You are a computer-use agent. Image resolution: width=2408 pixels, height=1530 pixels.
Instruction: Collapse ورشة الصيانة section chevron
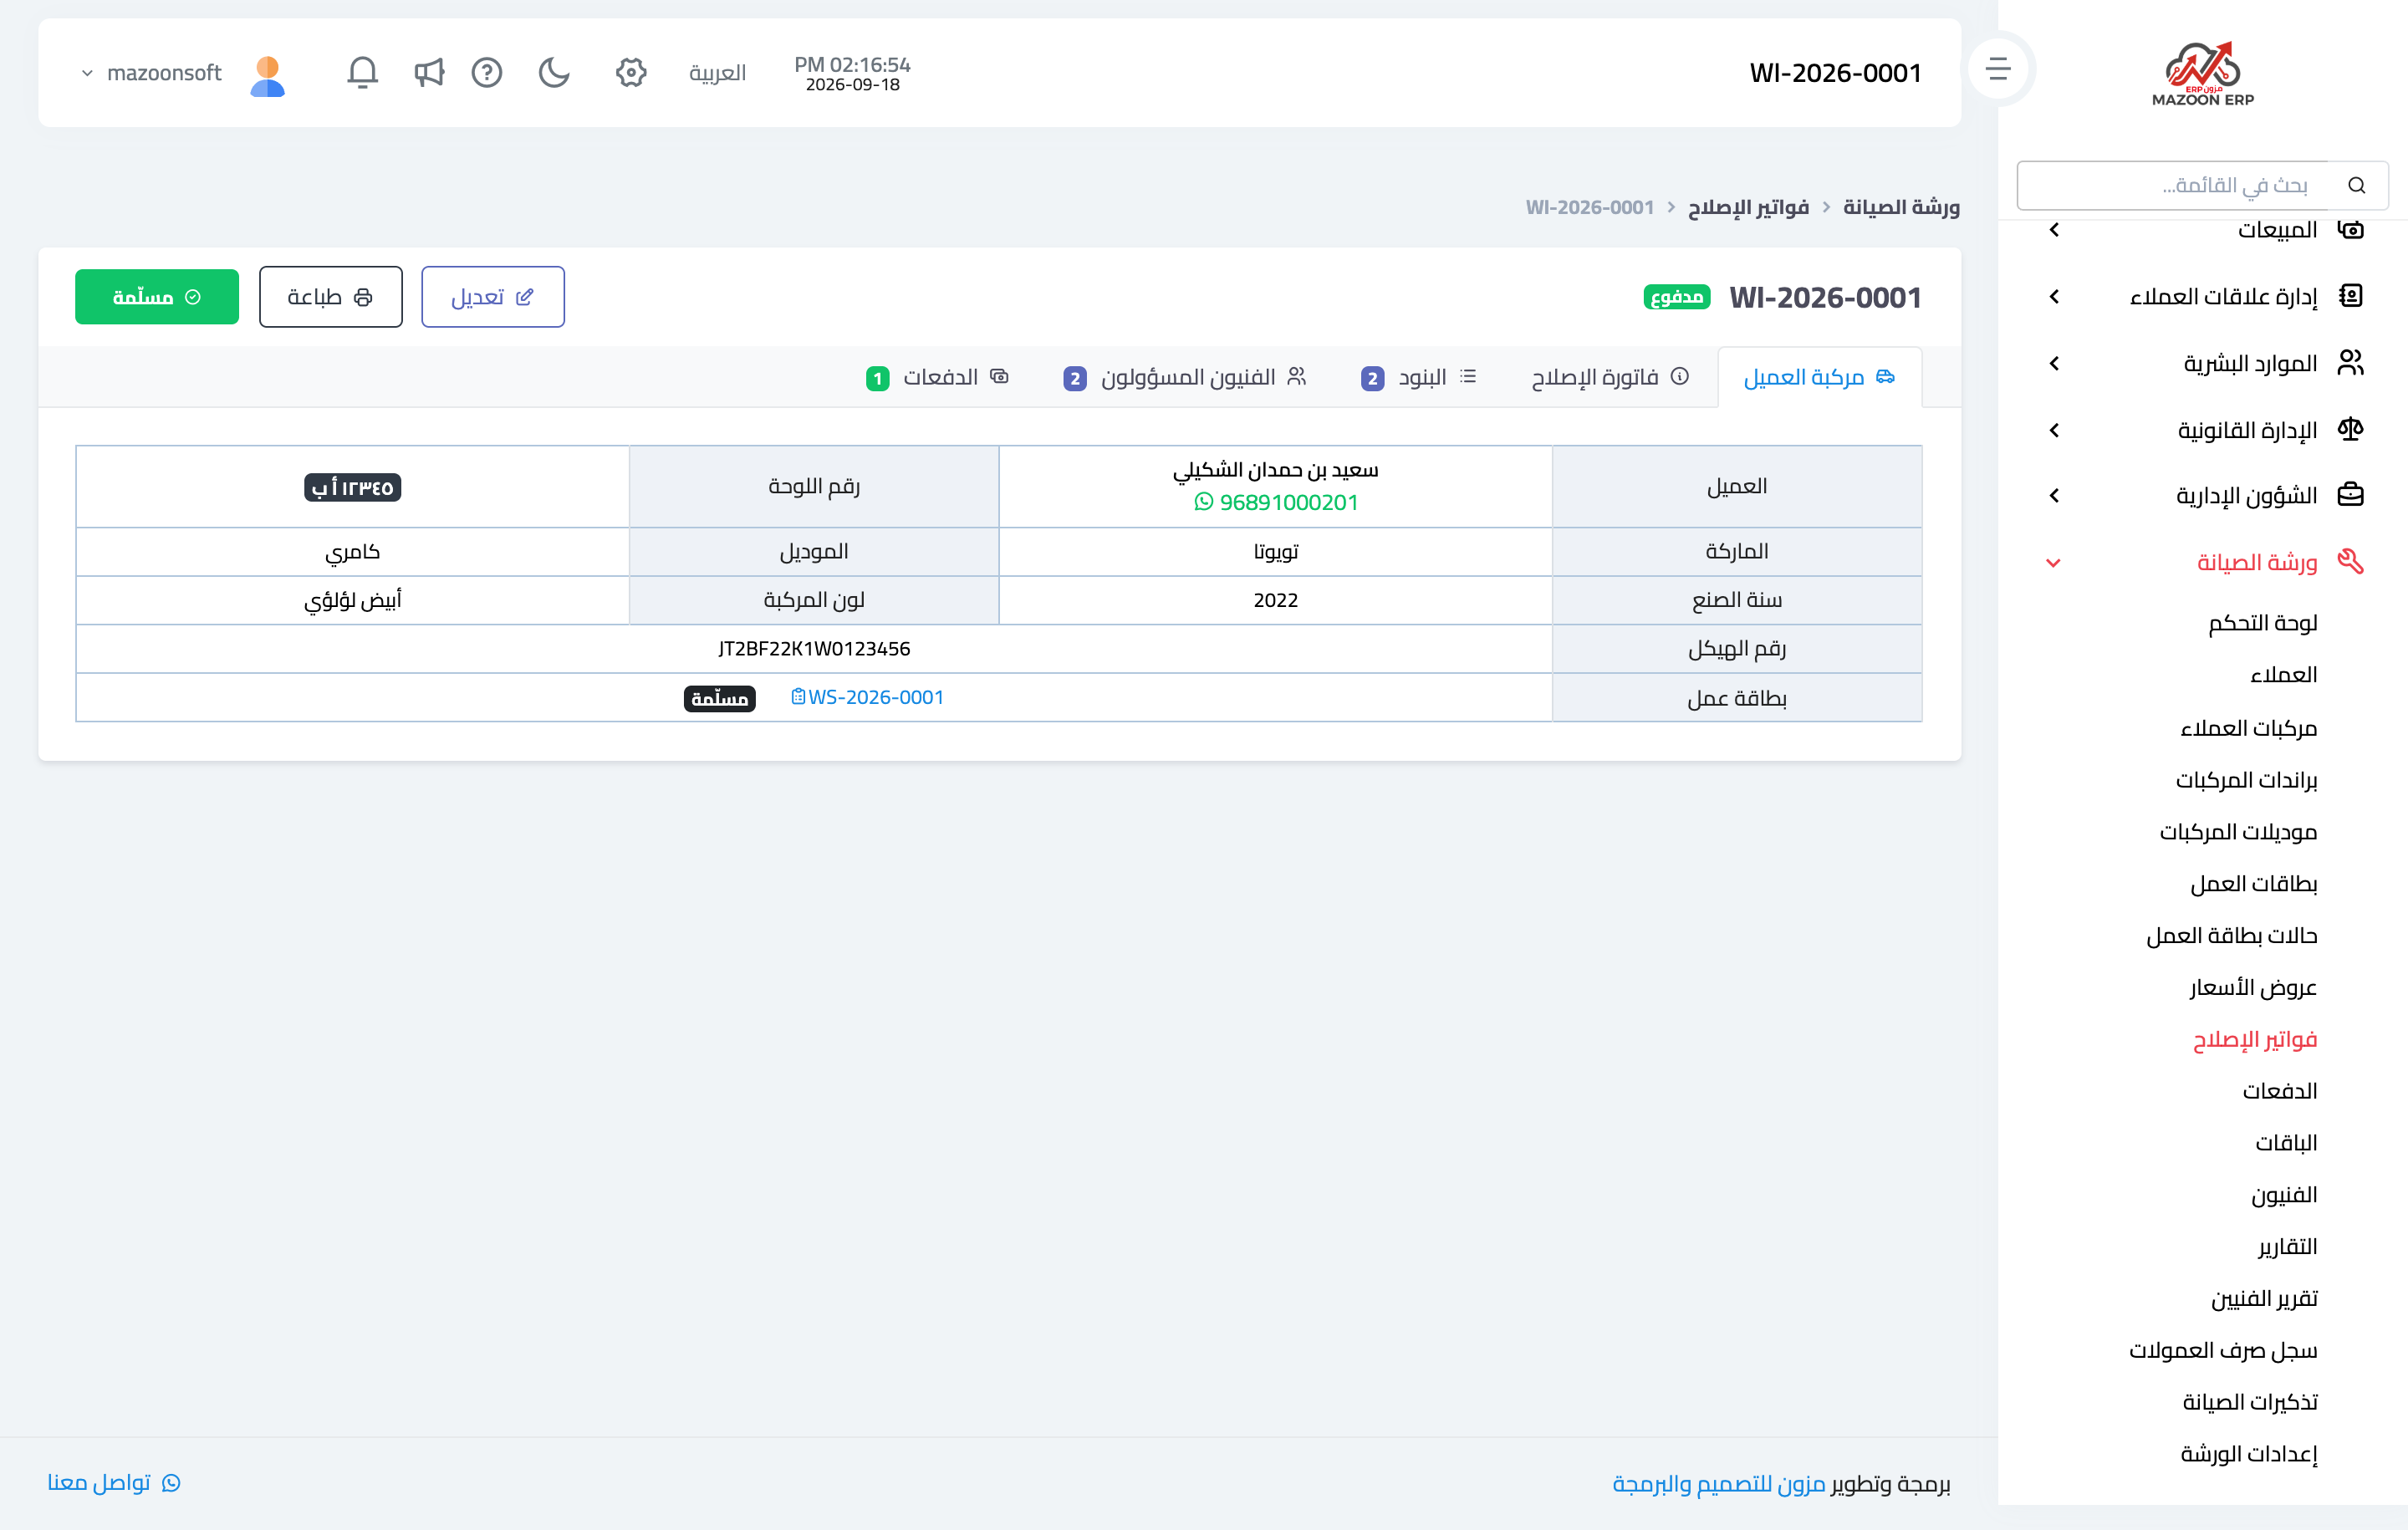click(x=2053, y=563)
